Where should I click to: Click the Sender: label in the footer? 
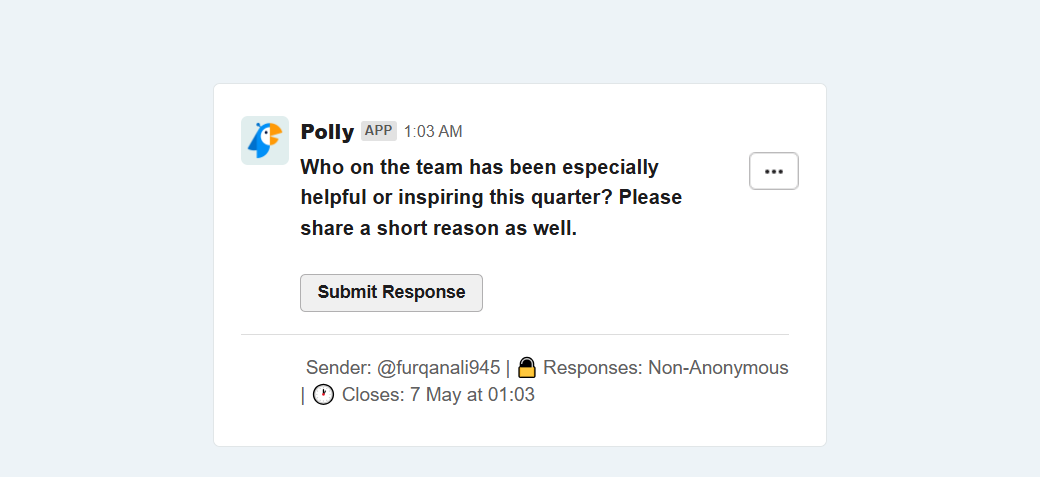coord(338,368)
